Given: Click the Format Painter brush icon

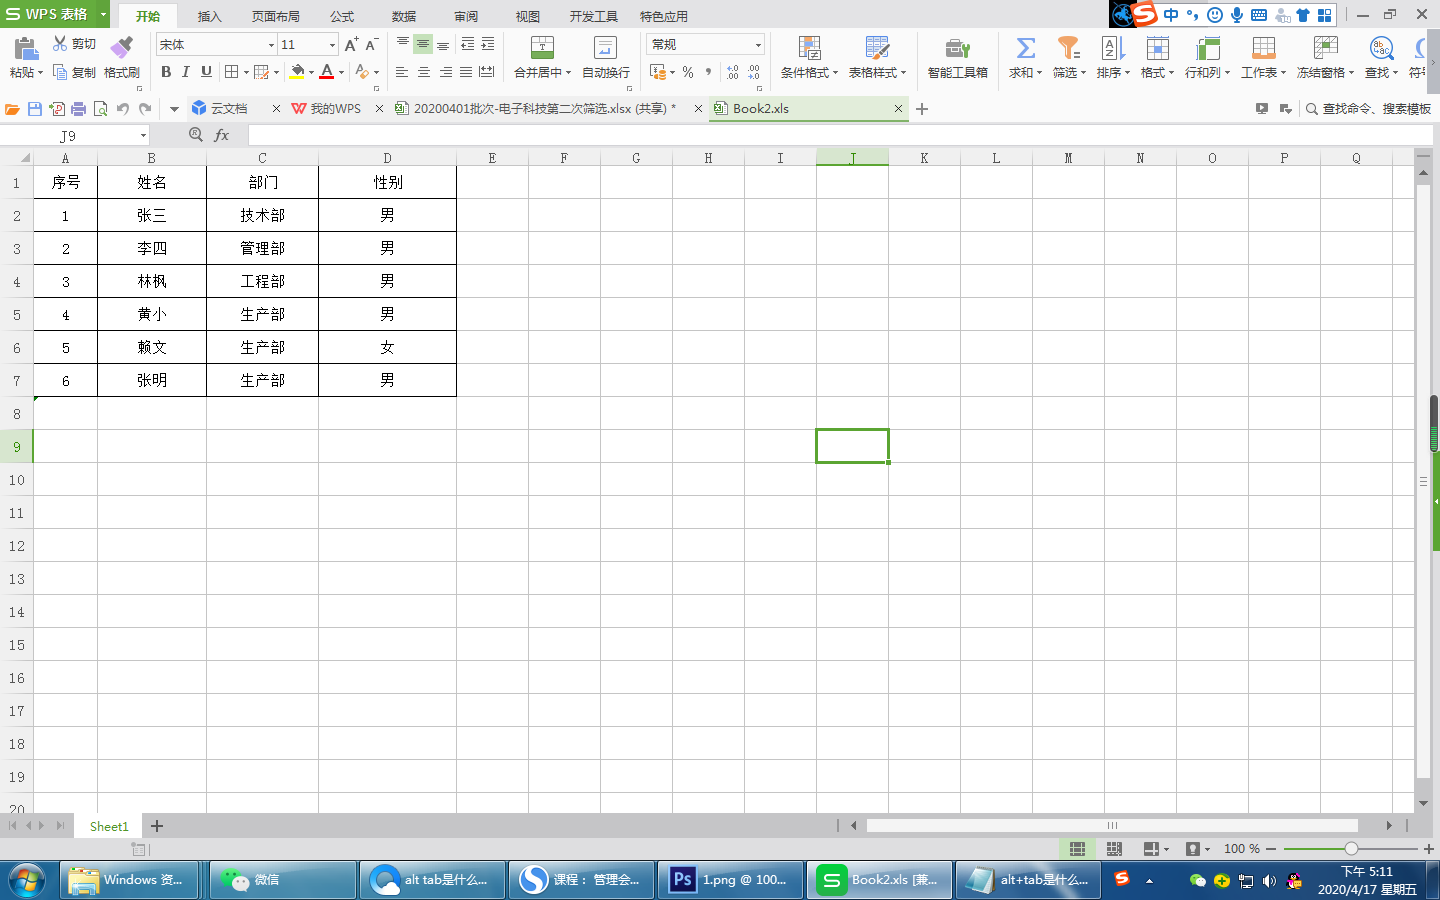Looking at the screenshot, I should pyautogui.click(x=121, y=48).
